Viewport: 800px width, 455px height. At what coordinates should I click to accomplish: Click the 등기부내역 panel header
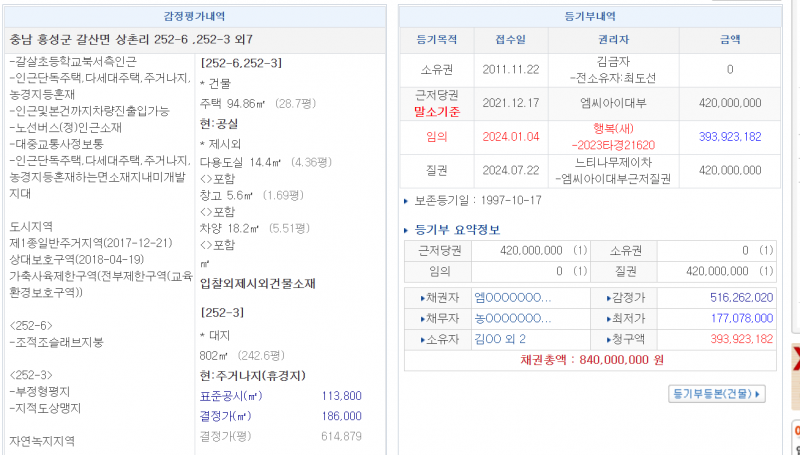click(x=590, y=17)
